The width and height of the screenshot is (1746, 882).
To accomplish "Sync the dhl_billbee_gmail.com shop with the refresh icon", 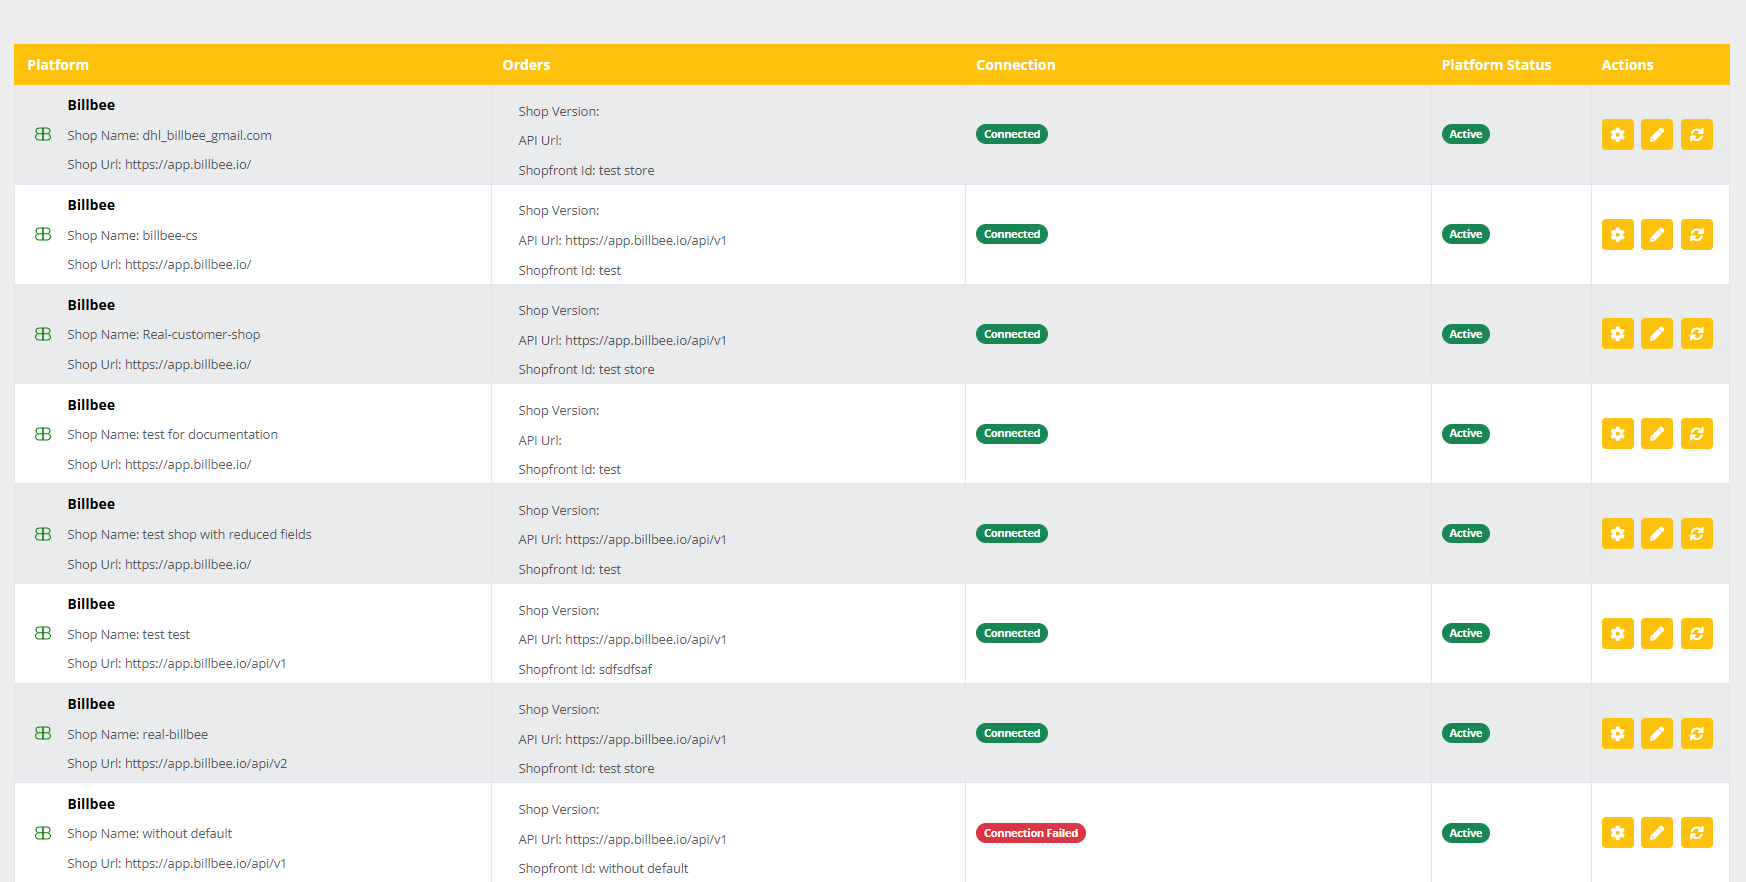I will coord(1697,134).
